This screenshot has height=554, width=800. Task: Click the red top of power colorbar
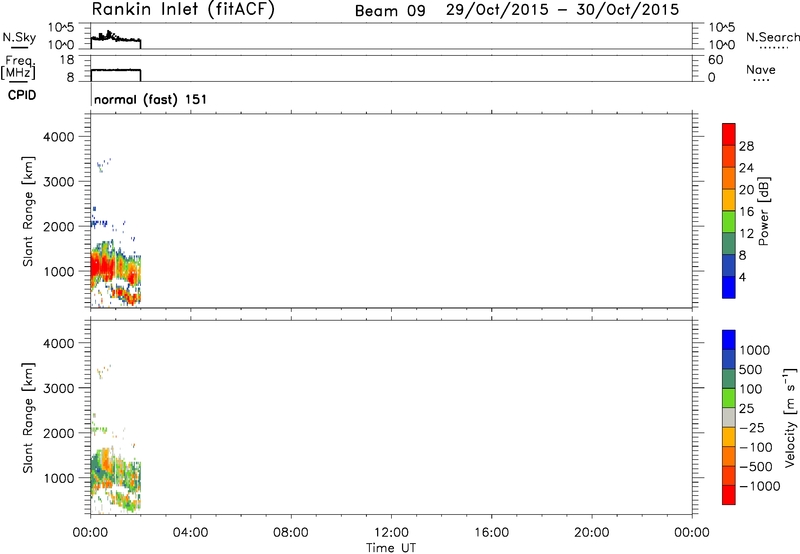pos(729,133)
